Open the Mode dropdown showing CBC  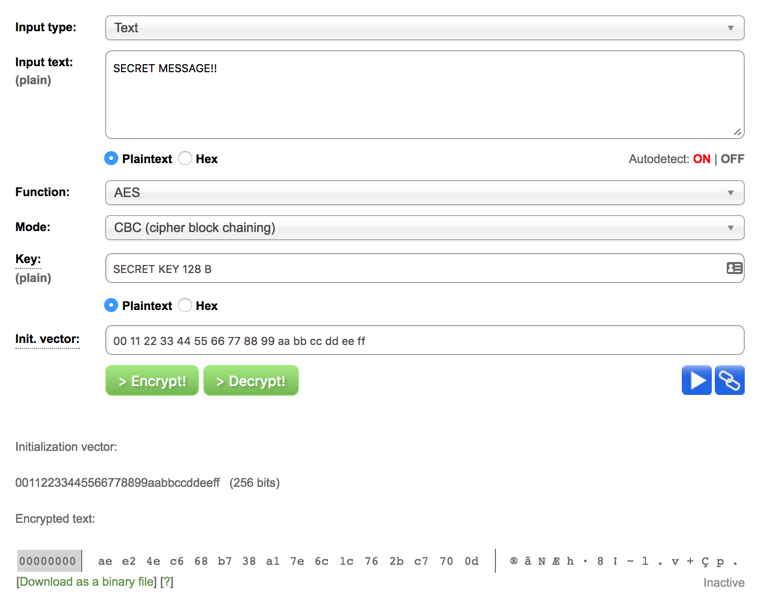[x=424, y=228]
